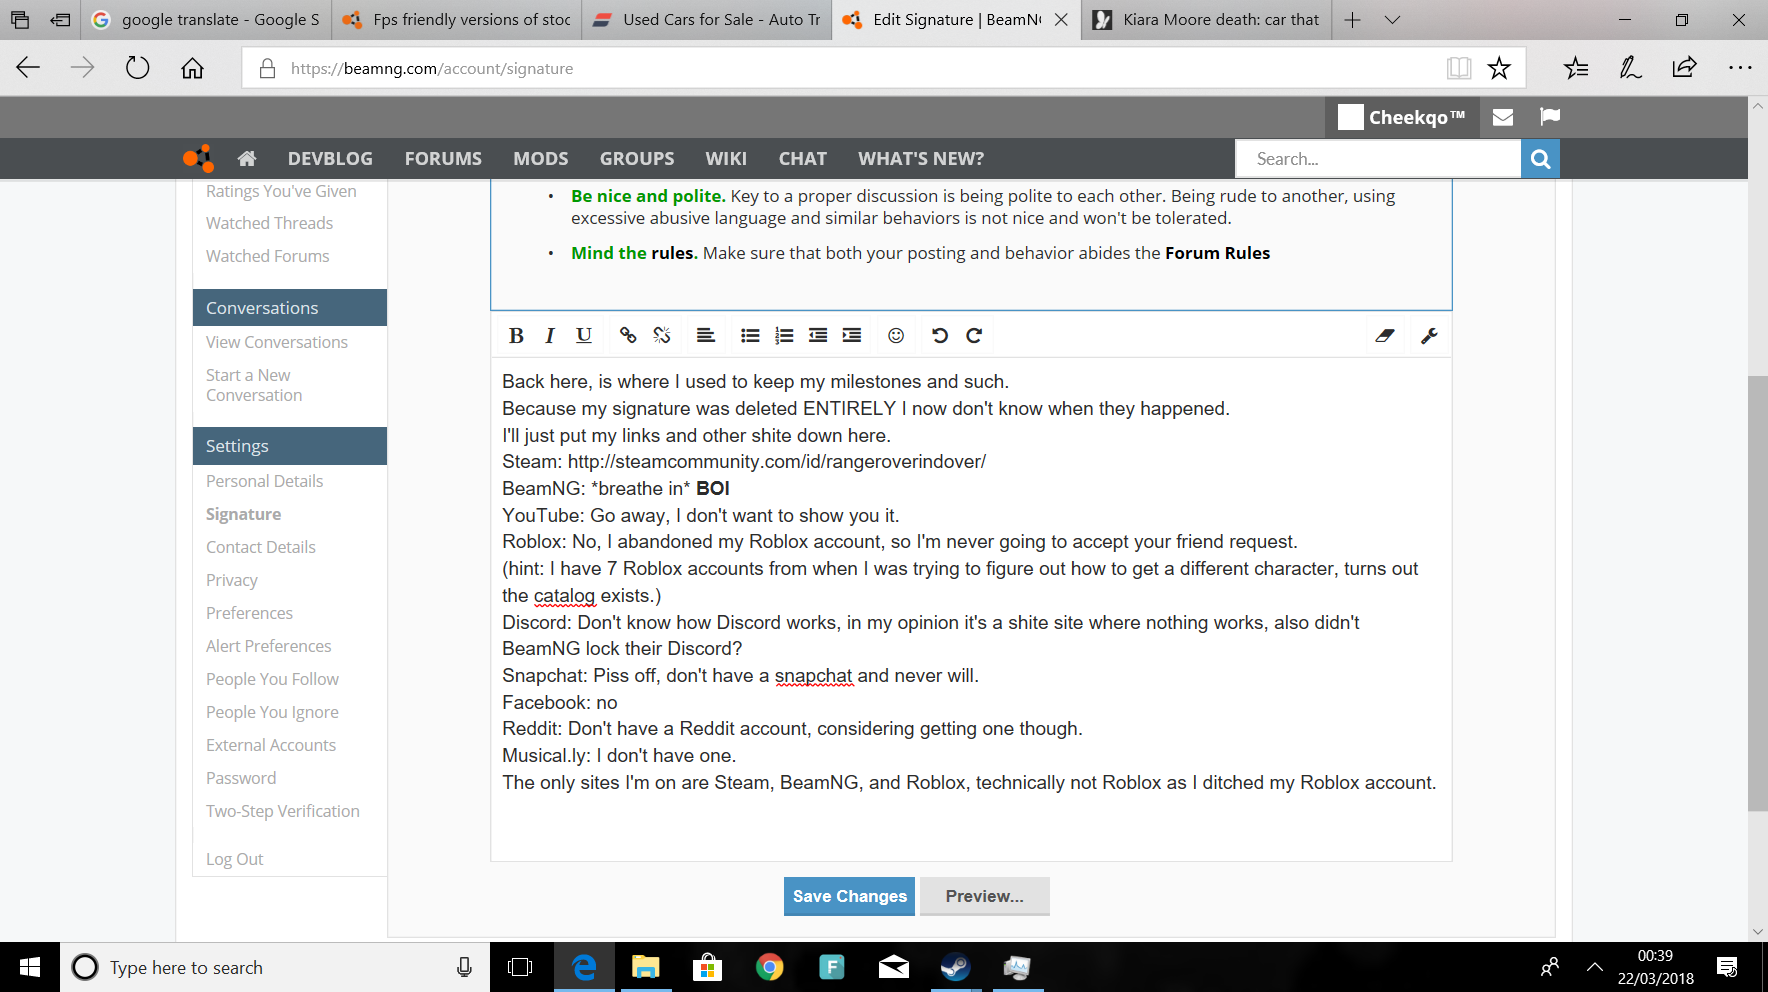Click Log Out in the sidebar
The image size is (1768, 992).
[x=235, y=859]
